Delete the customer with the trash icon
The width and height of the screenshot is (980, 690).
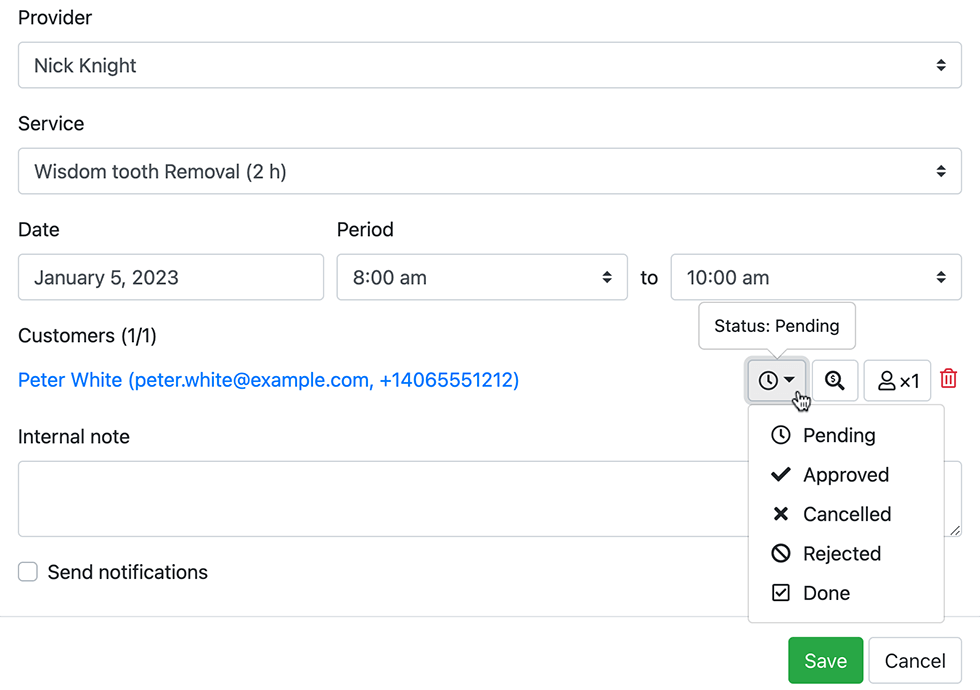(x=948, y=379)
